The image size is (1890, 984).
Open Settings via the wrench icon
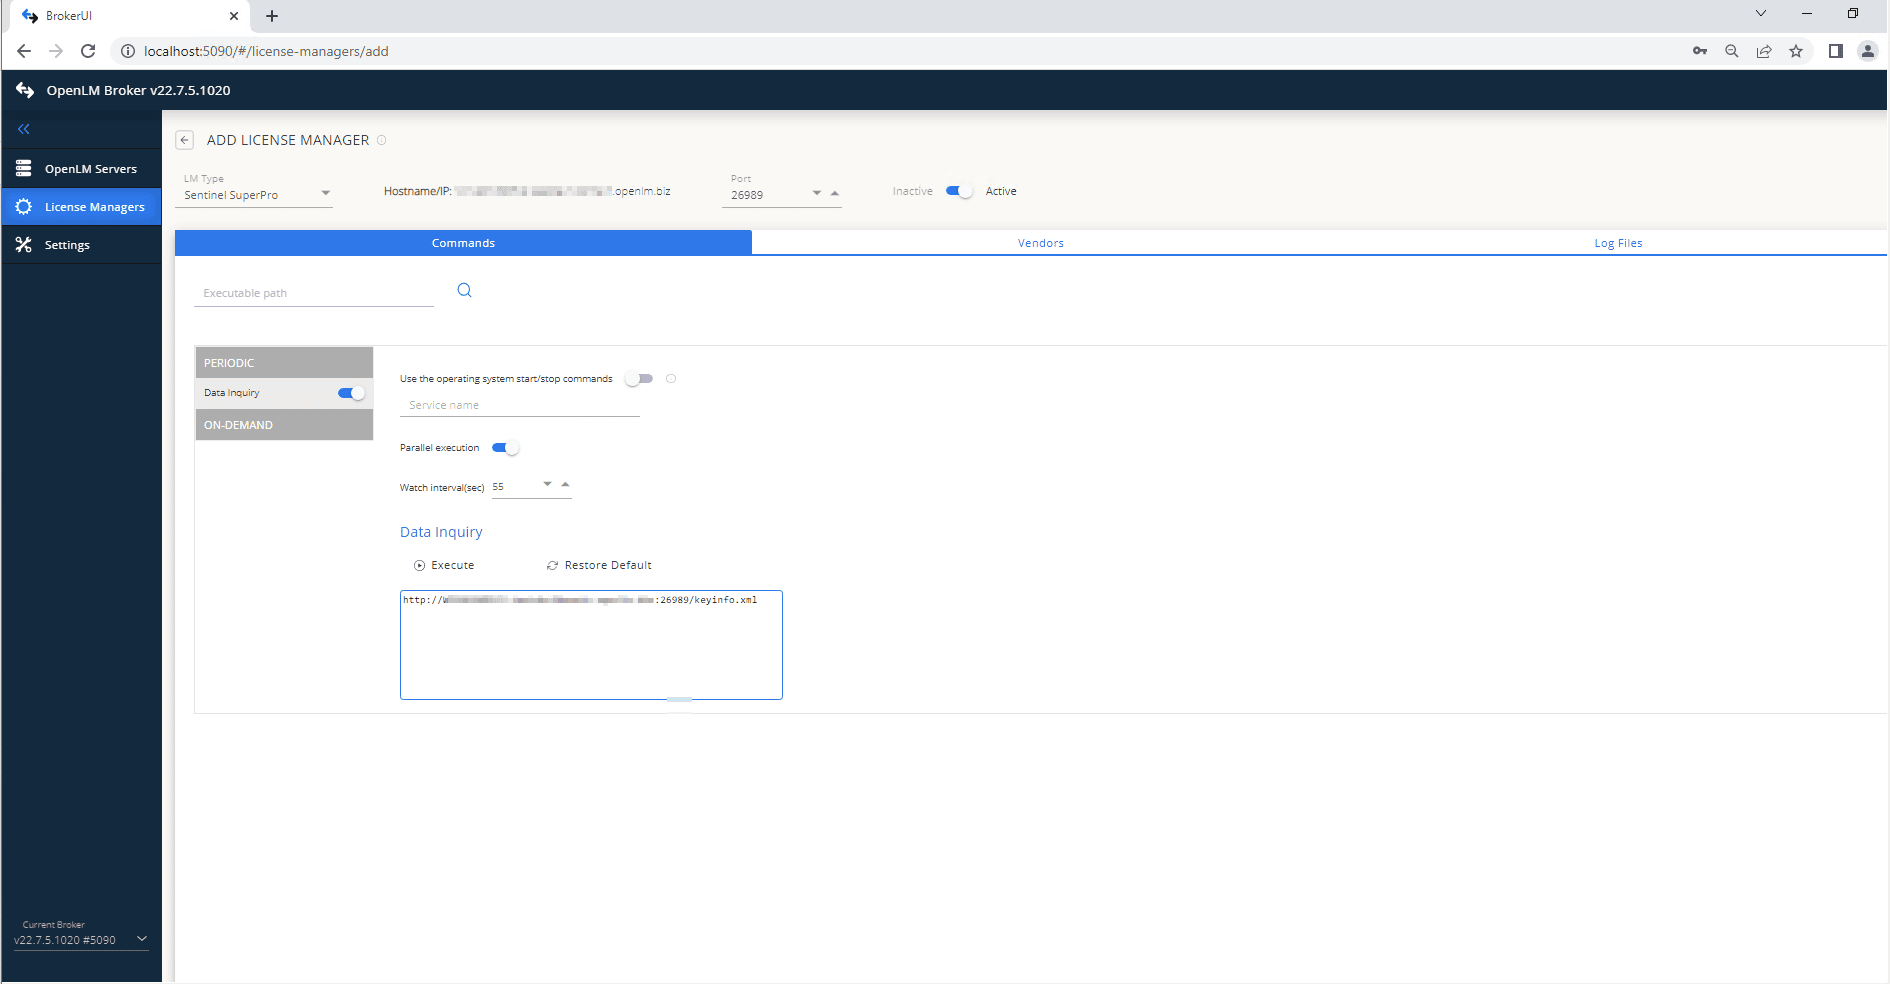pyautogui.click(x=23, y=244)
